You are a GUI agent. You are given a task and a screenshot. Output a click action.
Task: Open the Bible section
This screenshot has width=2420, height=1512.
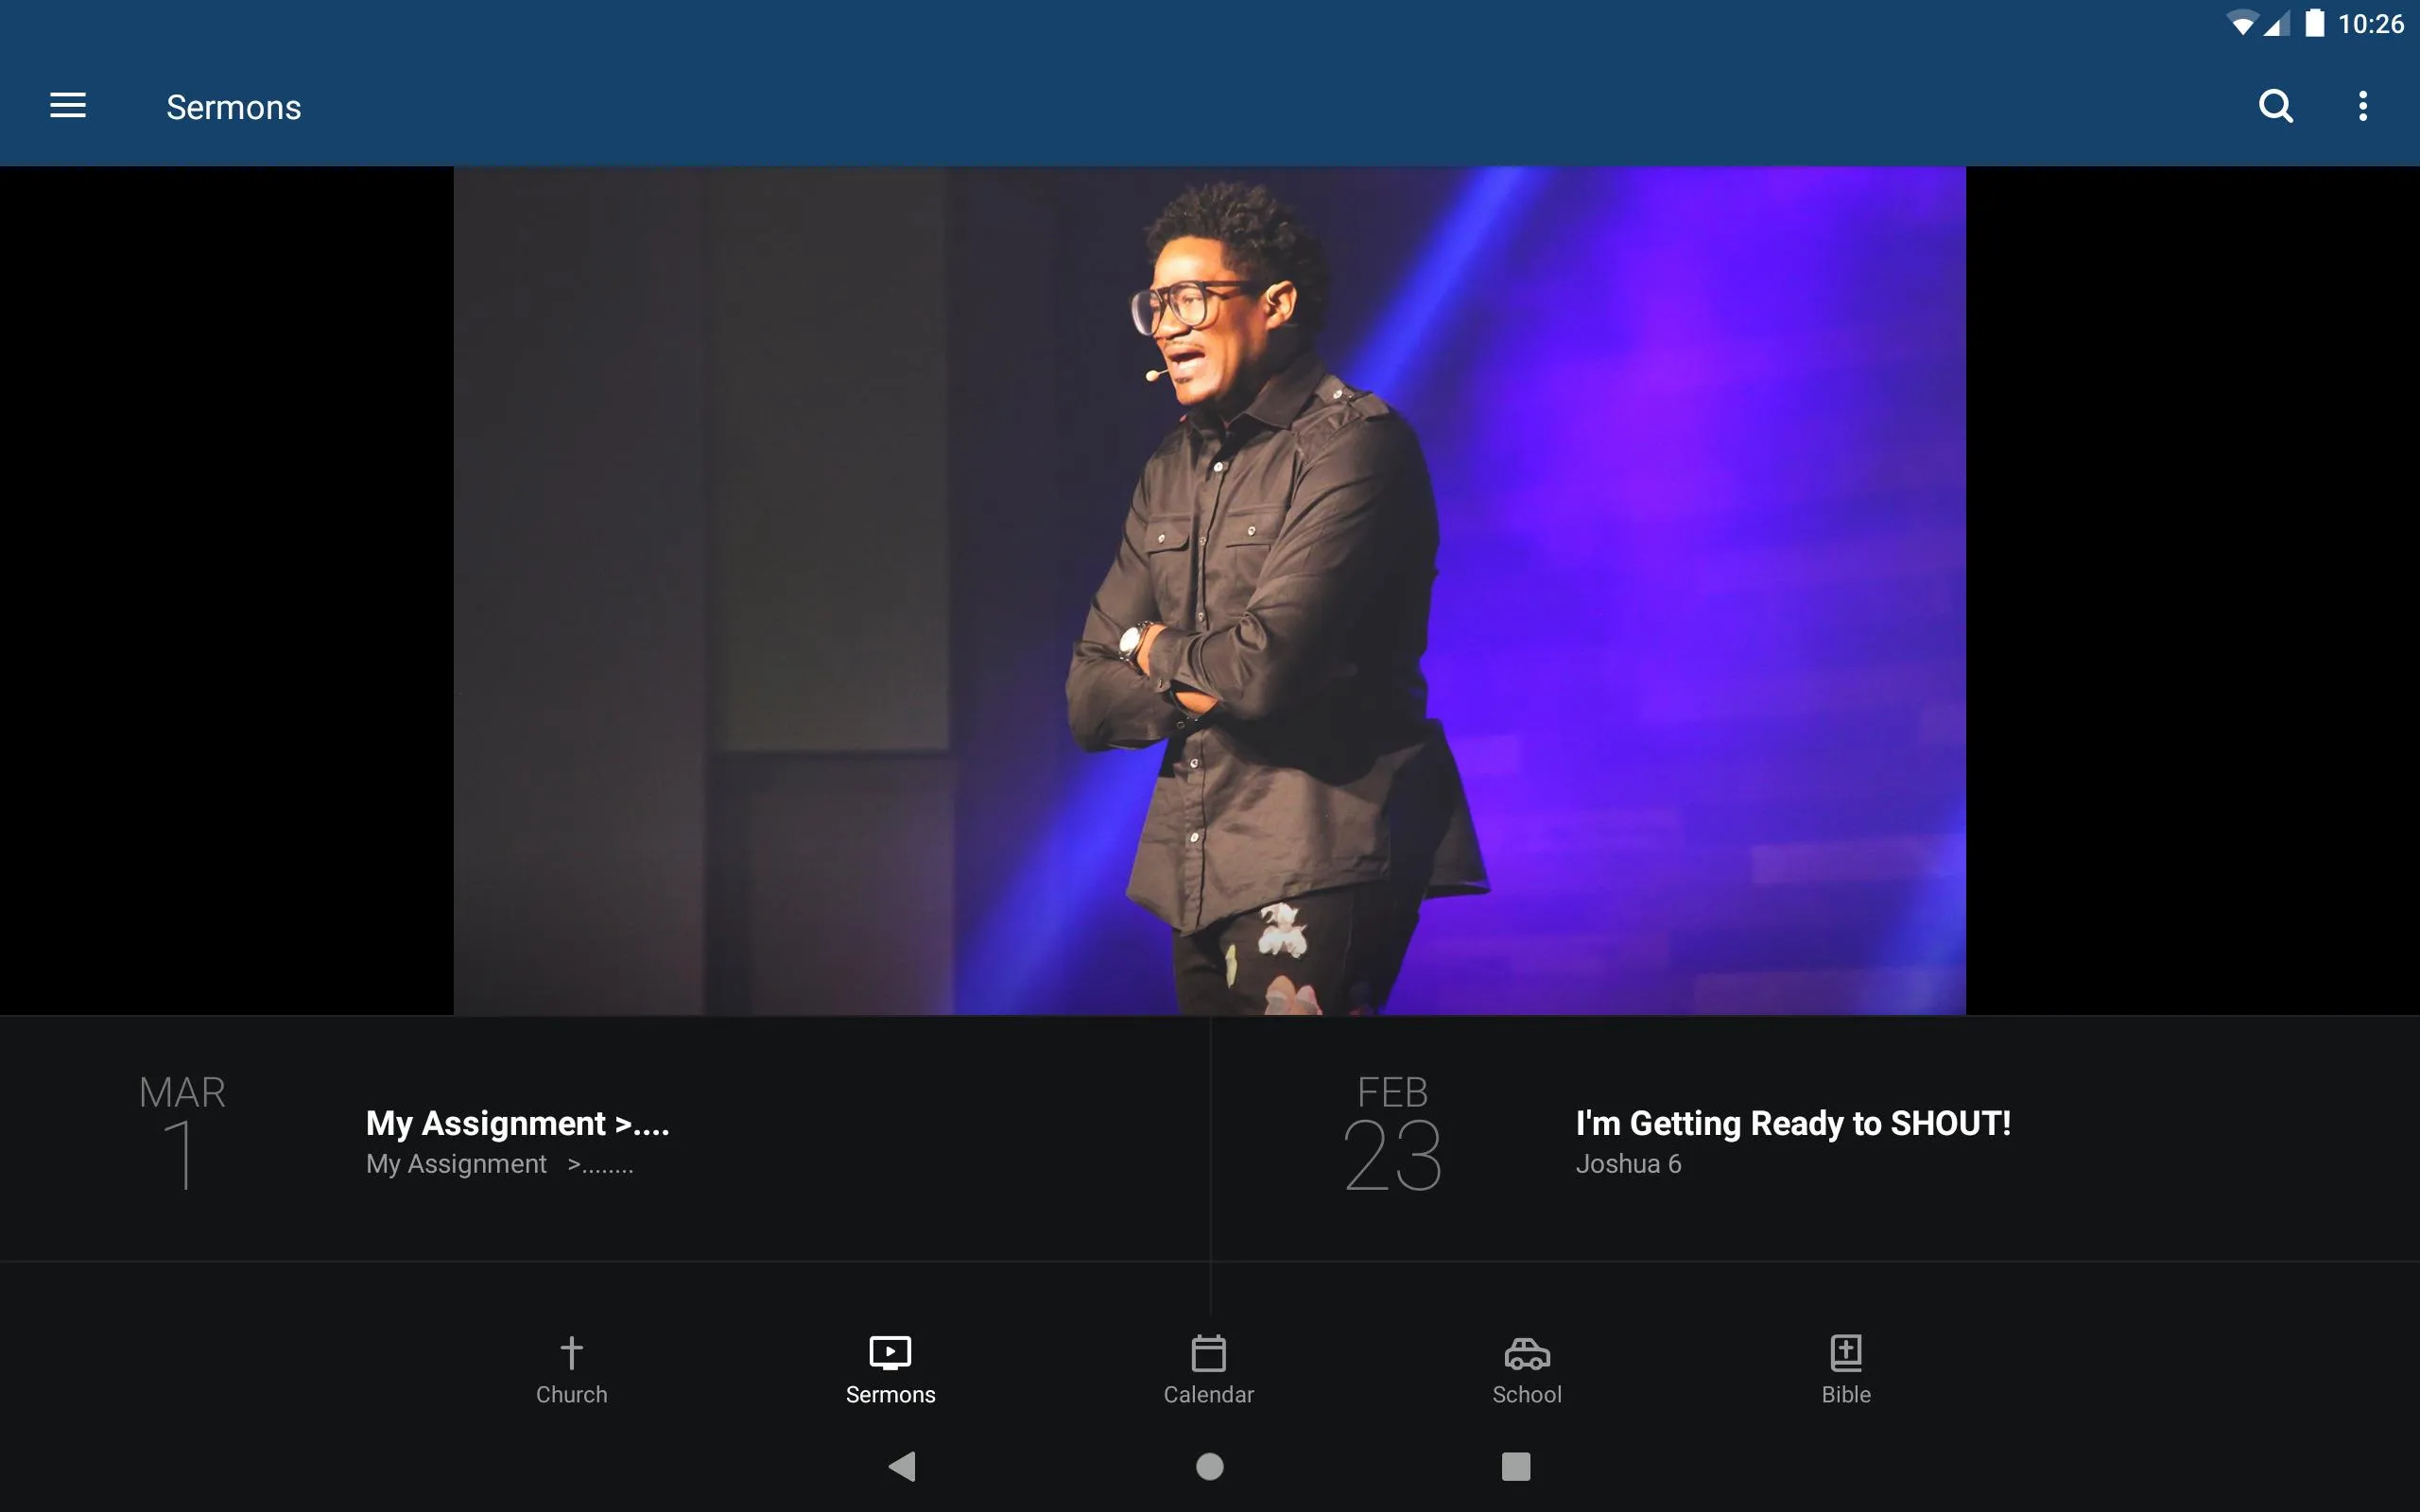(x=1845, y=1366)
